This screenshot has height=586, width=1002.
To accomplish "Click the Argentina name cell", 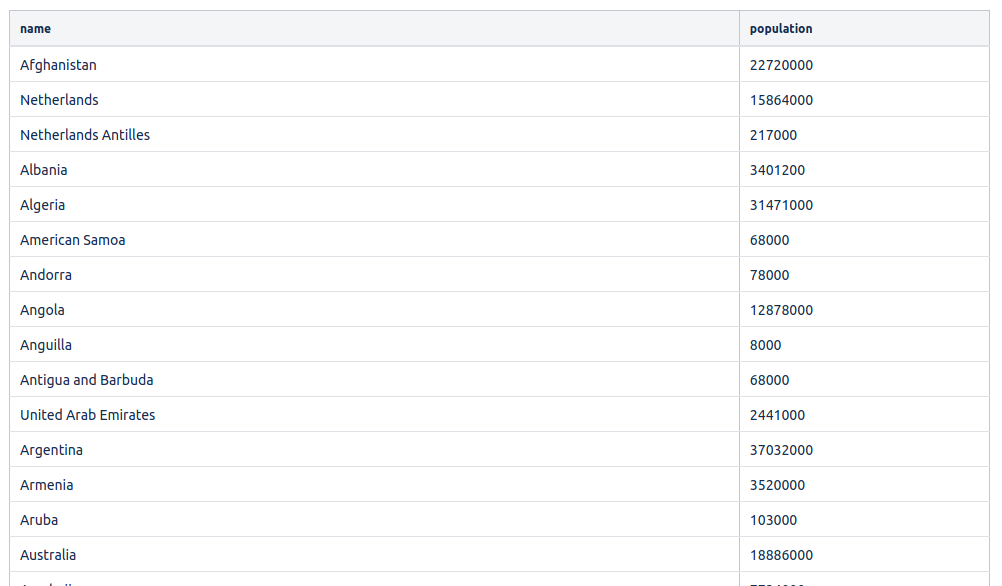I will pos(51,450).
